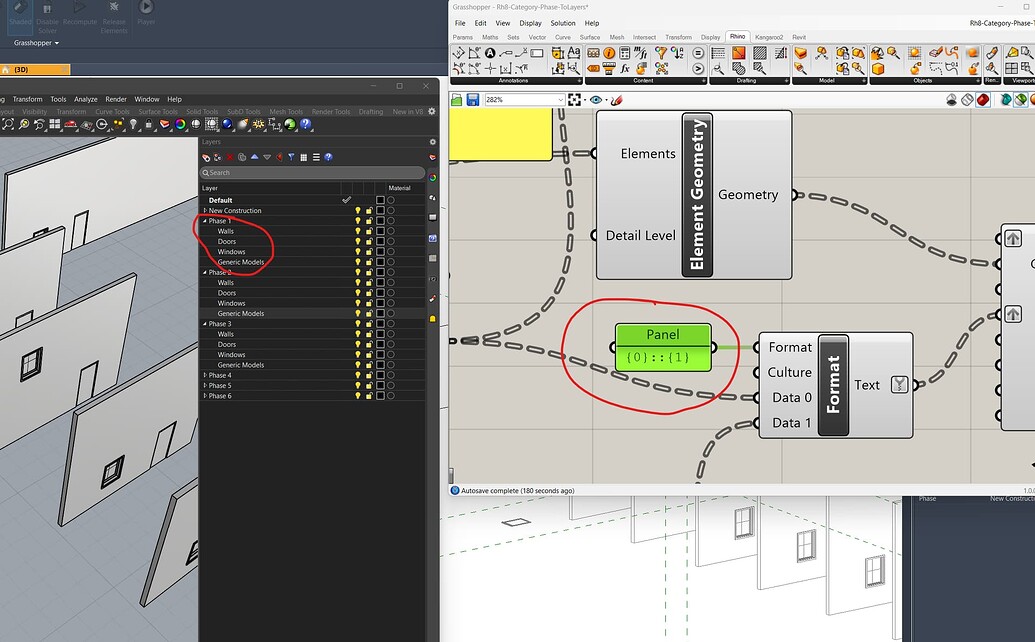Collapse the Phase 2 layer tree
1035x642 pixels.
click(205, 272)
